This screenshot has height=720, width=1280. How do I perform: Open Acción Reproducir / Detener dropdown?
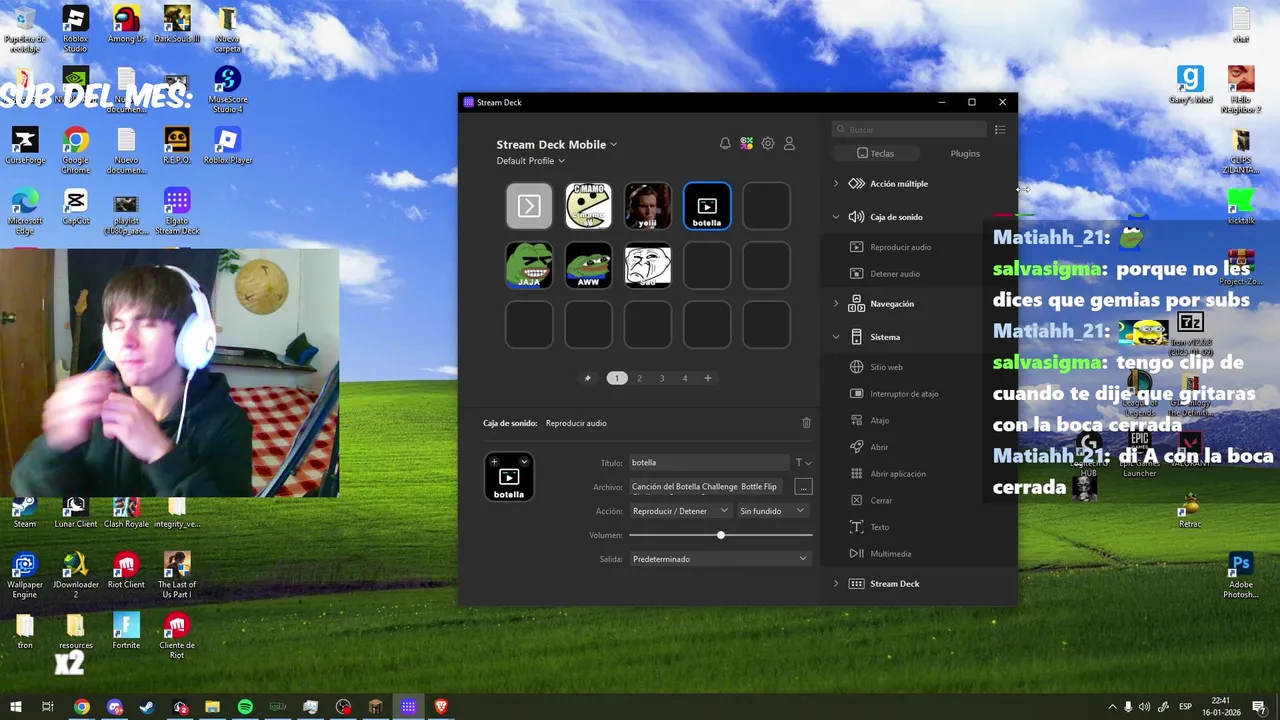pyautogui.click(x=680, y=511)
